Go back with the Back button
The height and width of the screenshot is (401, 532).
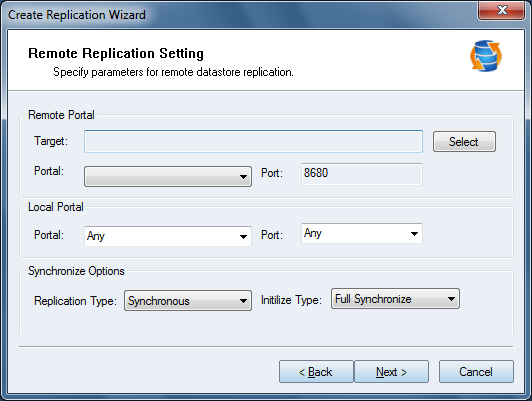coord(316,372)
